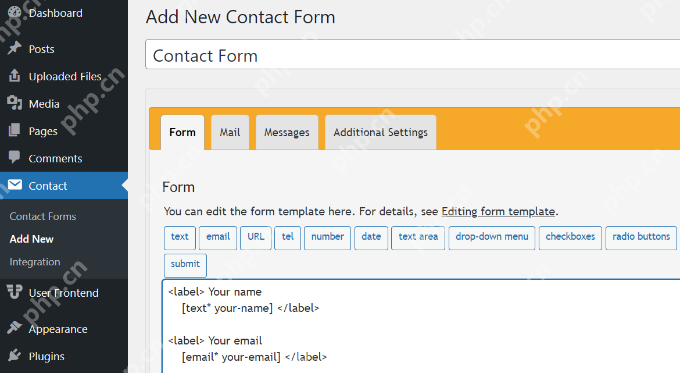The image size is (680, 373).
Task: Click the User Frontend icon
Action: tap(14, 291)
